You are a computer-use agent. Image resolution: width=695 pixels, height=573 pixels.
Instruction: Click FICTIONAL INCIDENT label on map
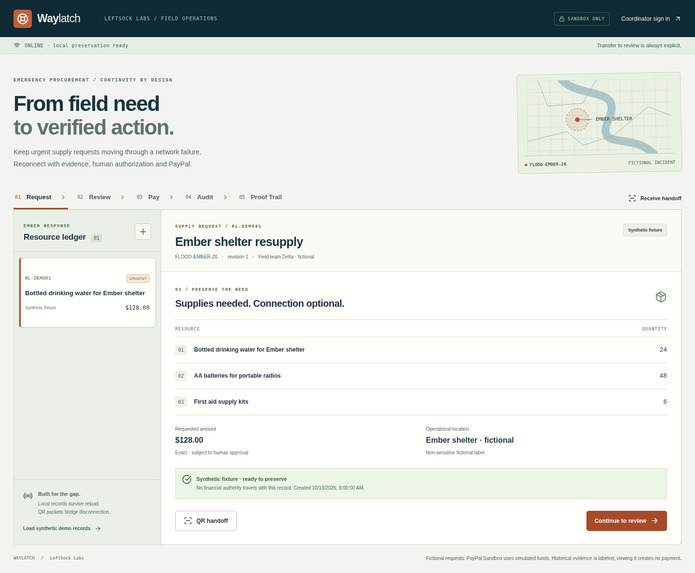pos(652,163)
